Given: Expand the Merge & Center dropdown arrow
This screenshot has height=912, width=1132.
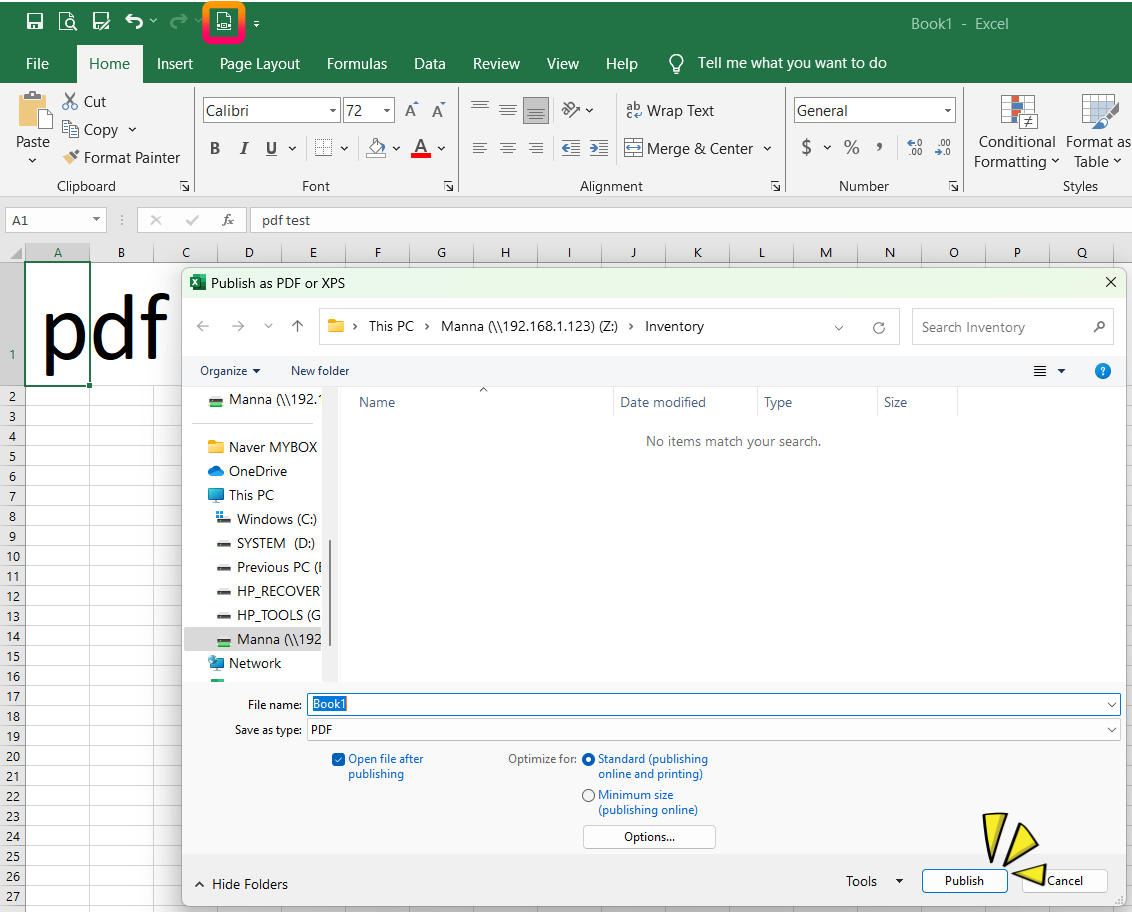Looking at the screenshot, I should 767,149.
